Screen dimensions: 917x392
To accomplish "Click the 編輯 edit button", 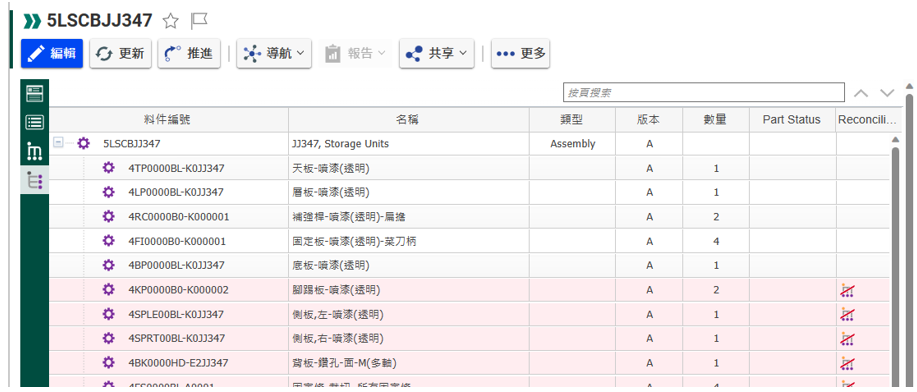I will click(x=52, y=54).
